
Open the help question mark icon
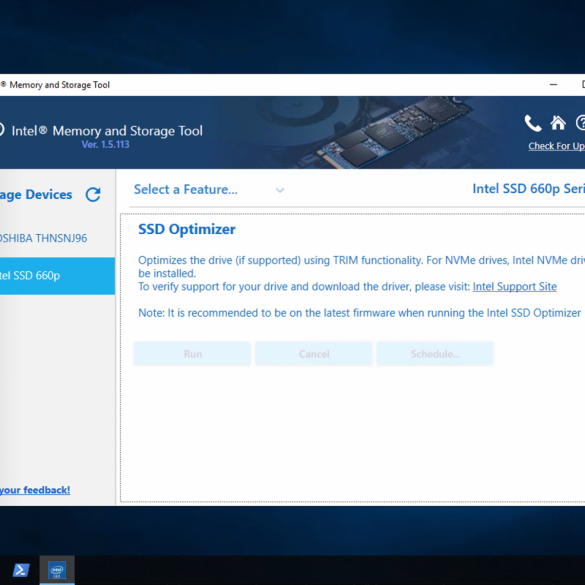[x=581, y=123]
